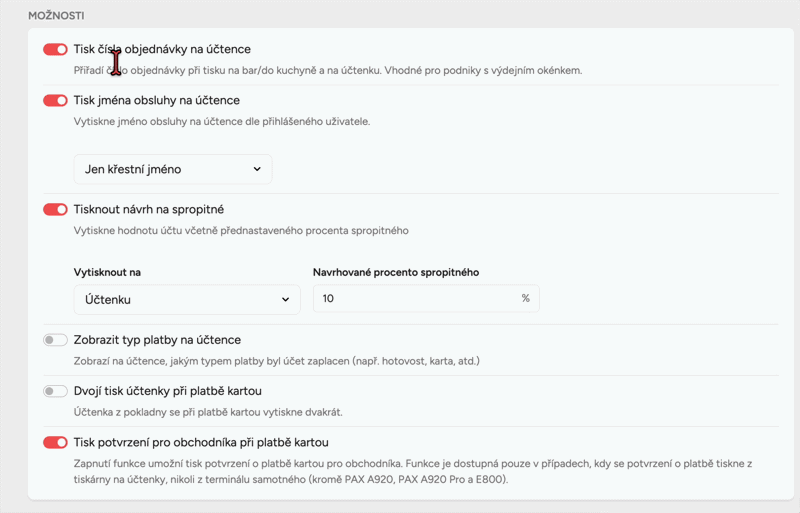Enable the "Zobrazit typ platby na účtence" switch
Viewport: 800px width, 513px height.
tap(55, 340)
